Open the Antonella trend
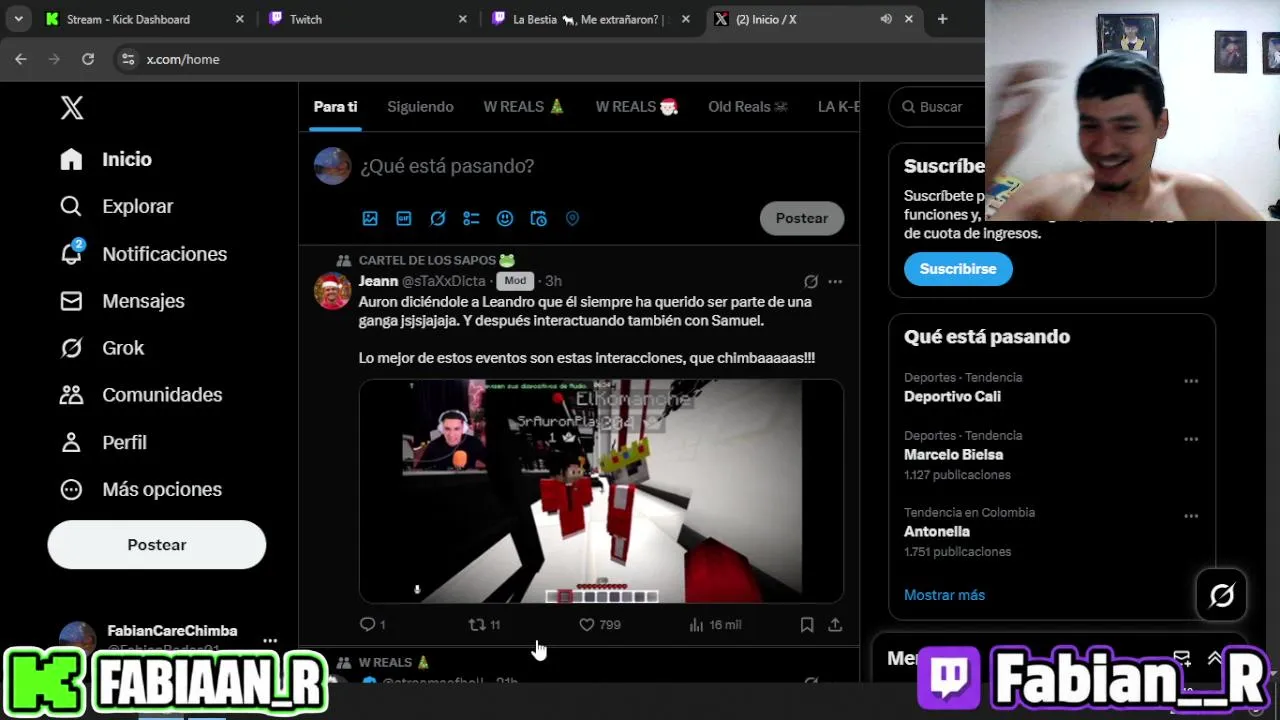This screenshot has height=720, width=1280. coord(937,531)
